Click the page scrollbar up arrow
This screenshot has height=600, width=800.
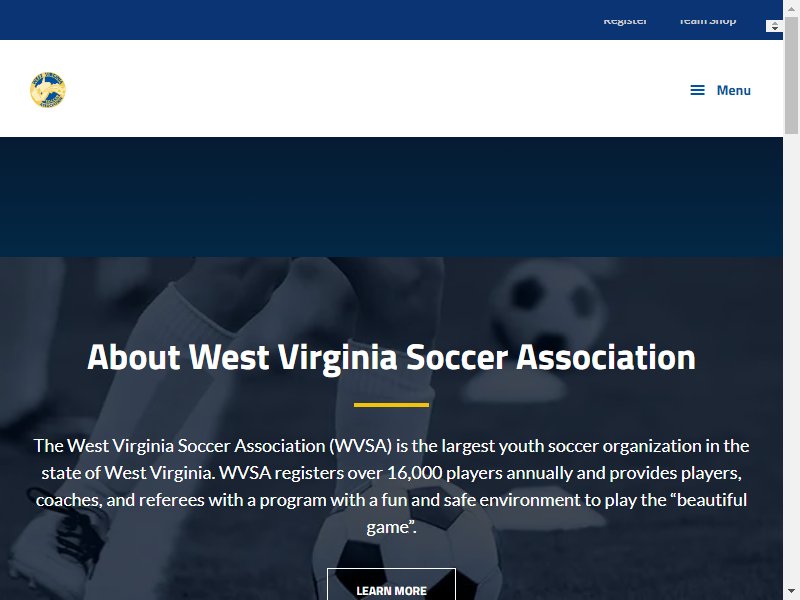(x=791, y=6)
